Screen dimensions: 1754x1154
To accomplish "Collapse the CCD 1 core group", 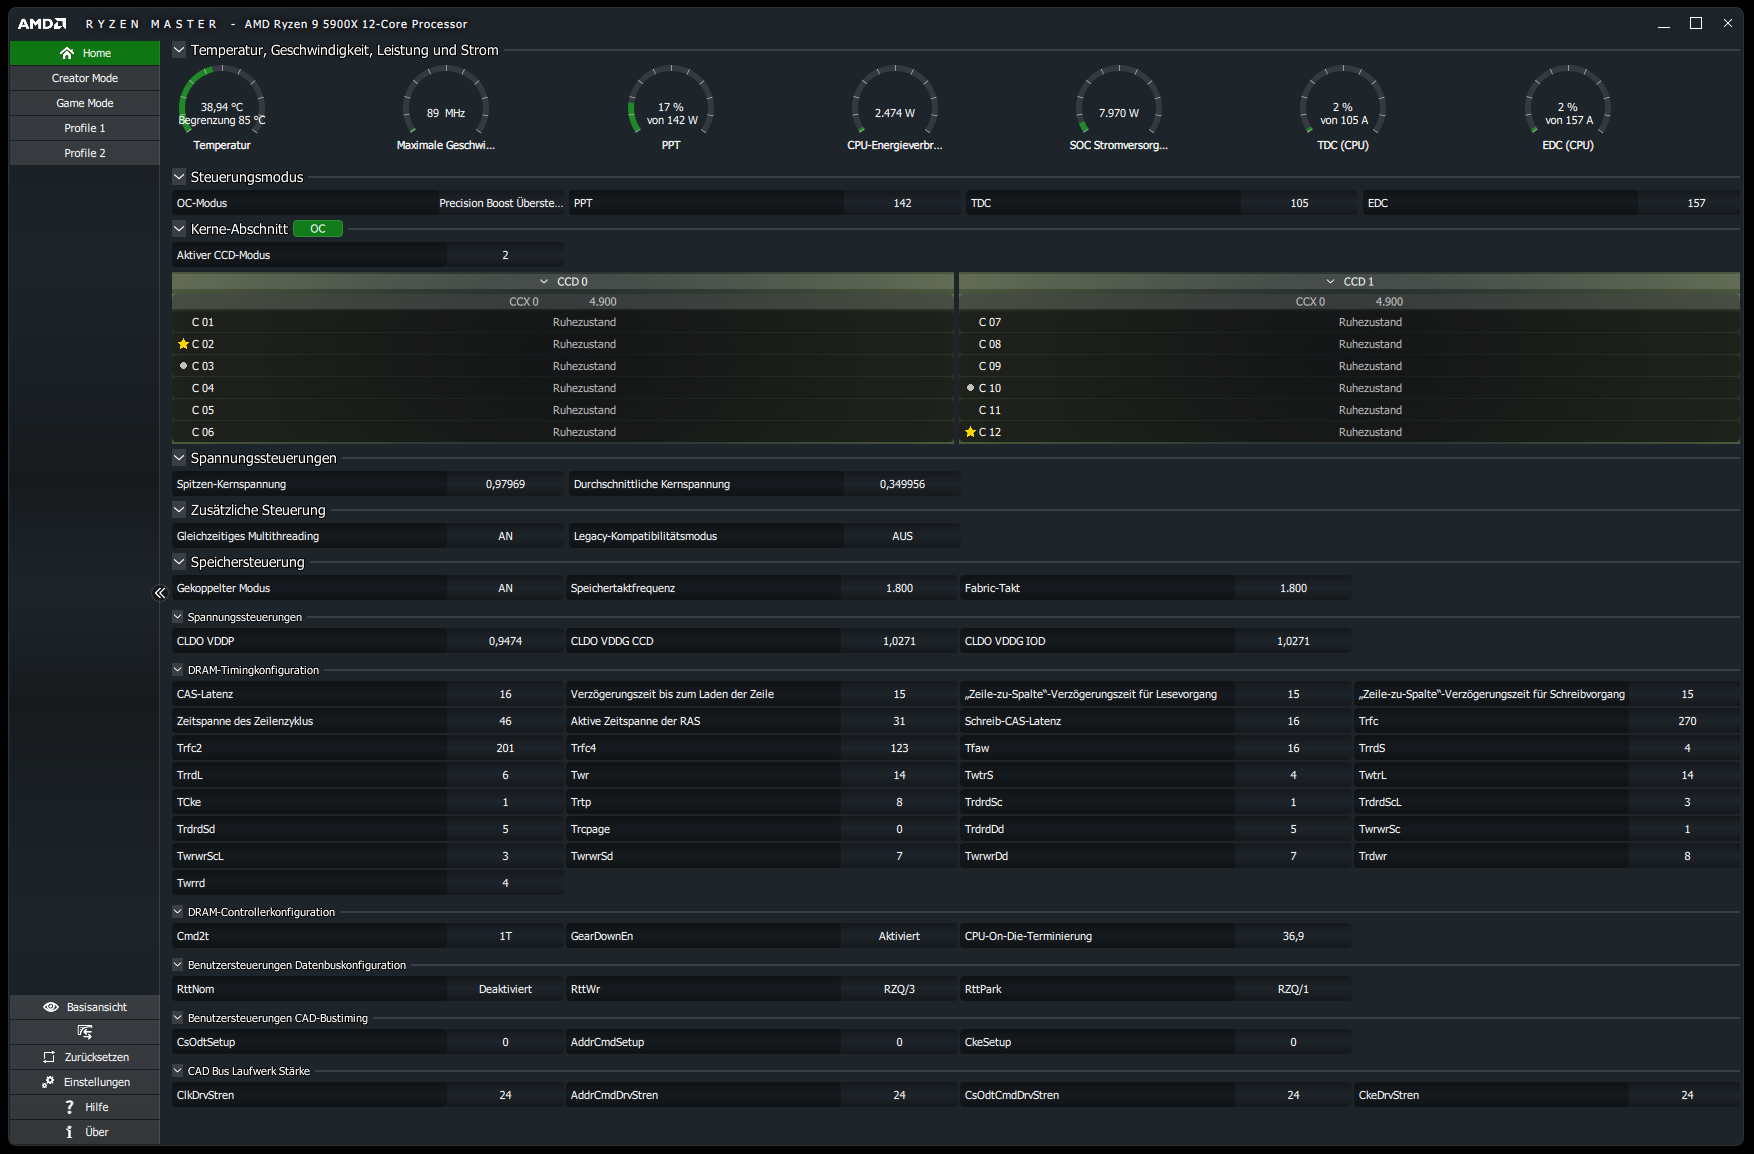I will pyautogui.click(x=1331, y=282).
